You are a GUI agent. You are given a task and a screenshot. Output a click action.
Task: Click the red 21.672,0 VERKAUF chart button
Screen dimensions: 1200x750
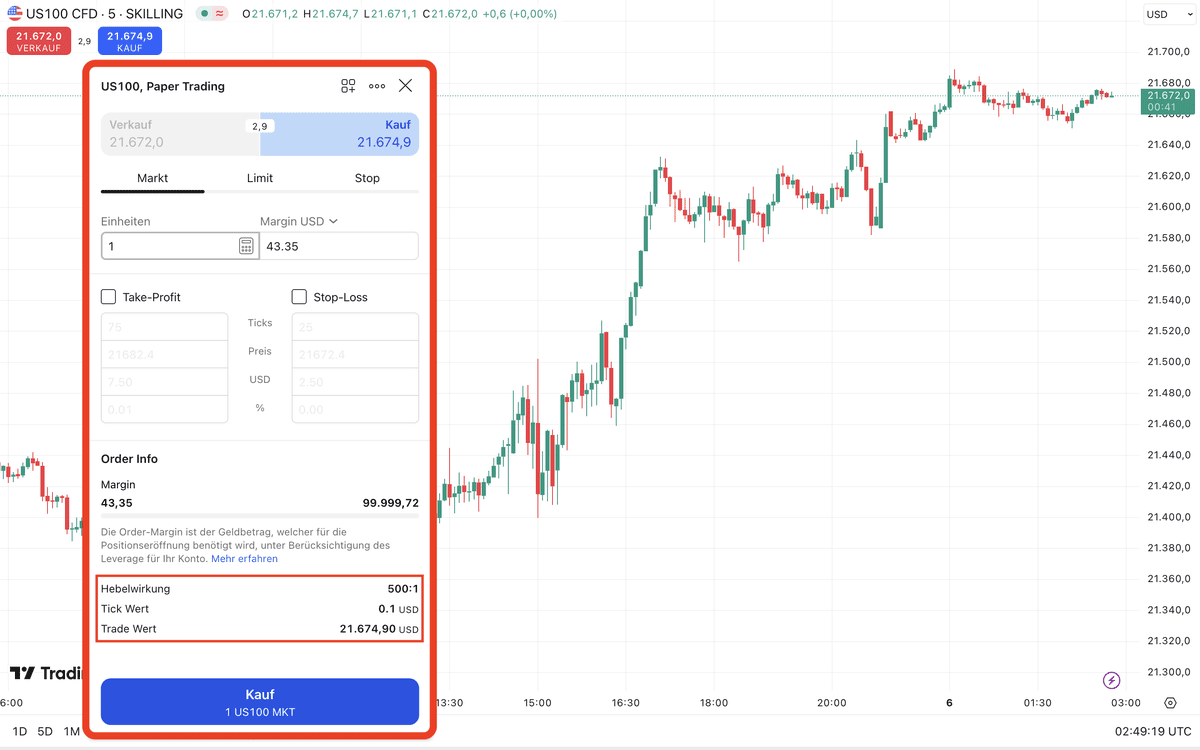tap(39, 41)
